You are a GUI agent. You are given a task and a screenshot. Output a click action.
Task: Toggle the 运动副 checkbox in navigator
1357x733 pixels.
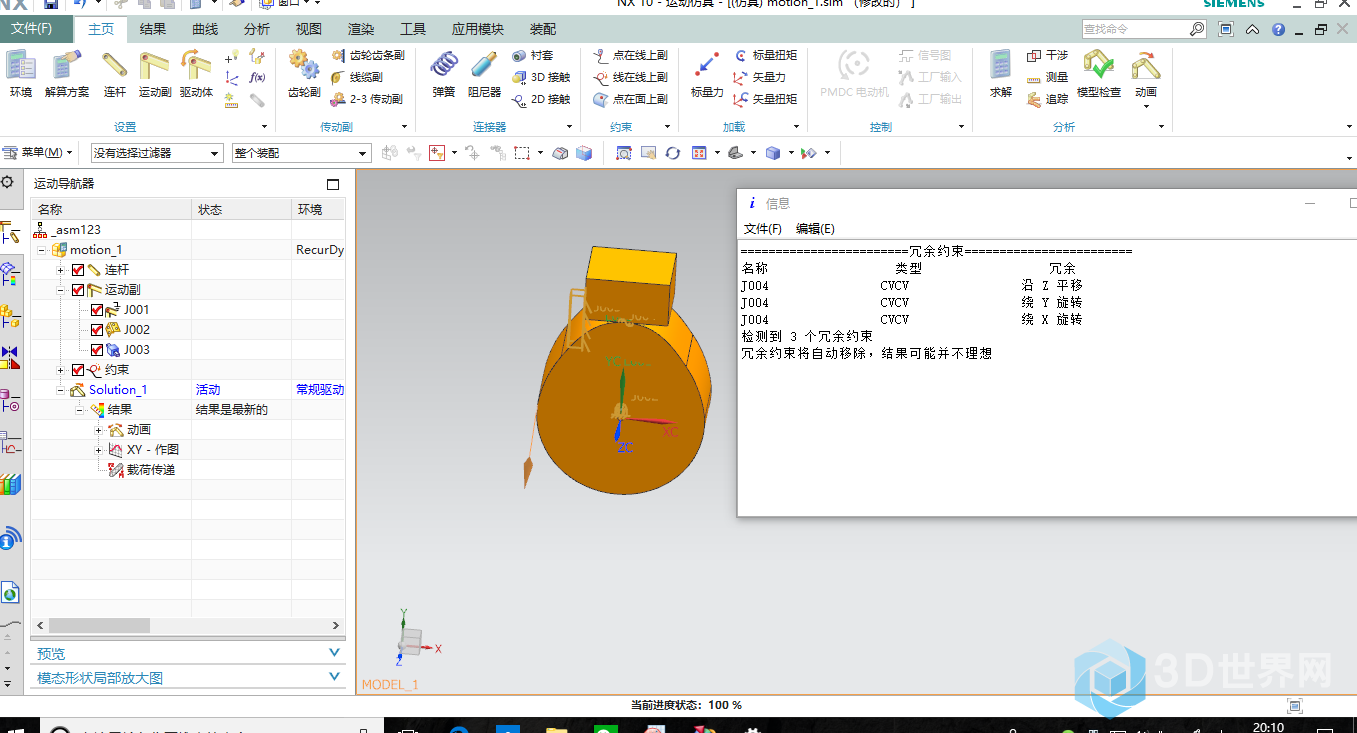[x=78, y=290]
